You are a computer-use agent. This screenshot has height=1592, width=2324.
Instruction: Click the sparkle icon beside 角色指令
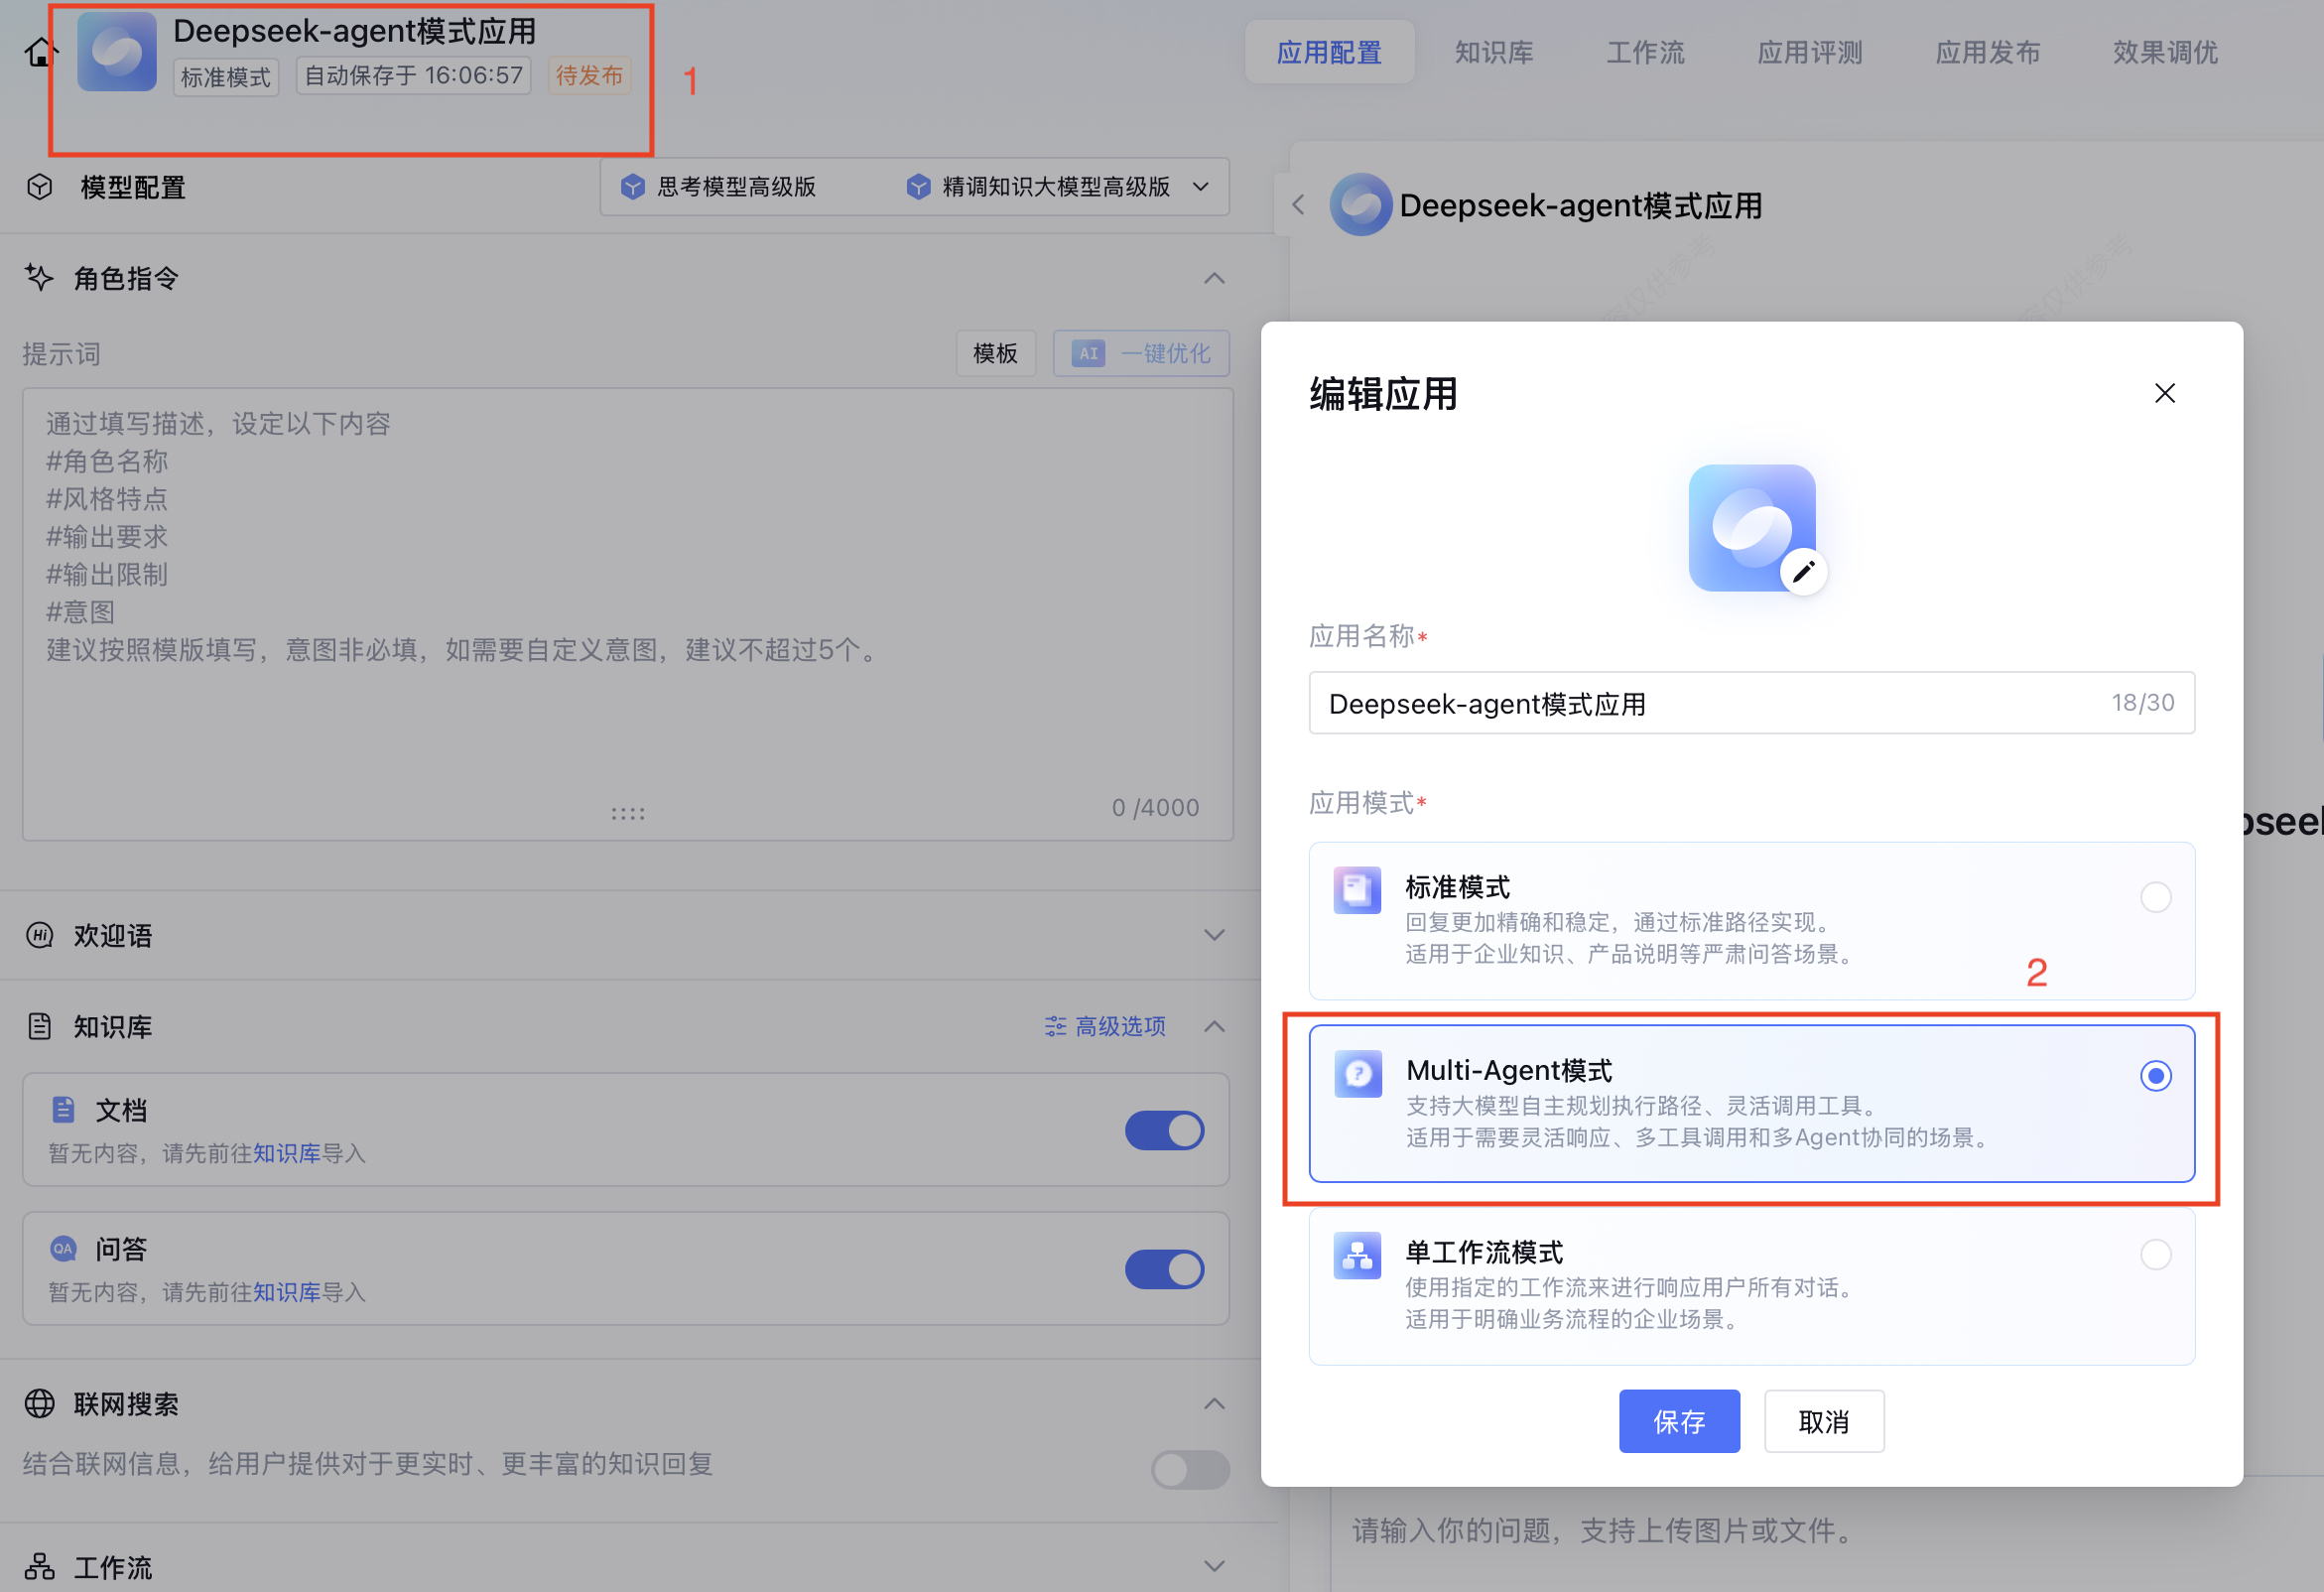pyautogui.click(x=39, y=277)
